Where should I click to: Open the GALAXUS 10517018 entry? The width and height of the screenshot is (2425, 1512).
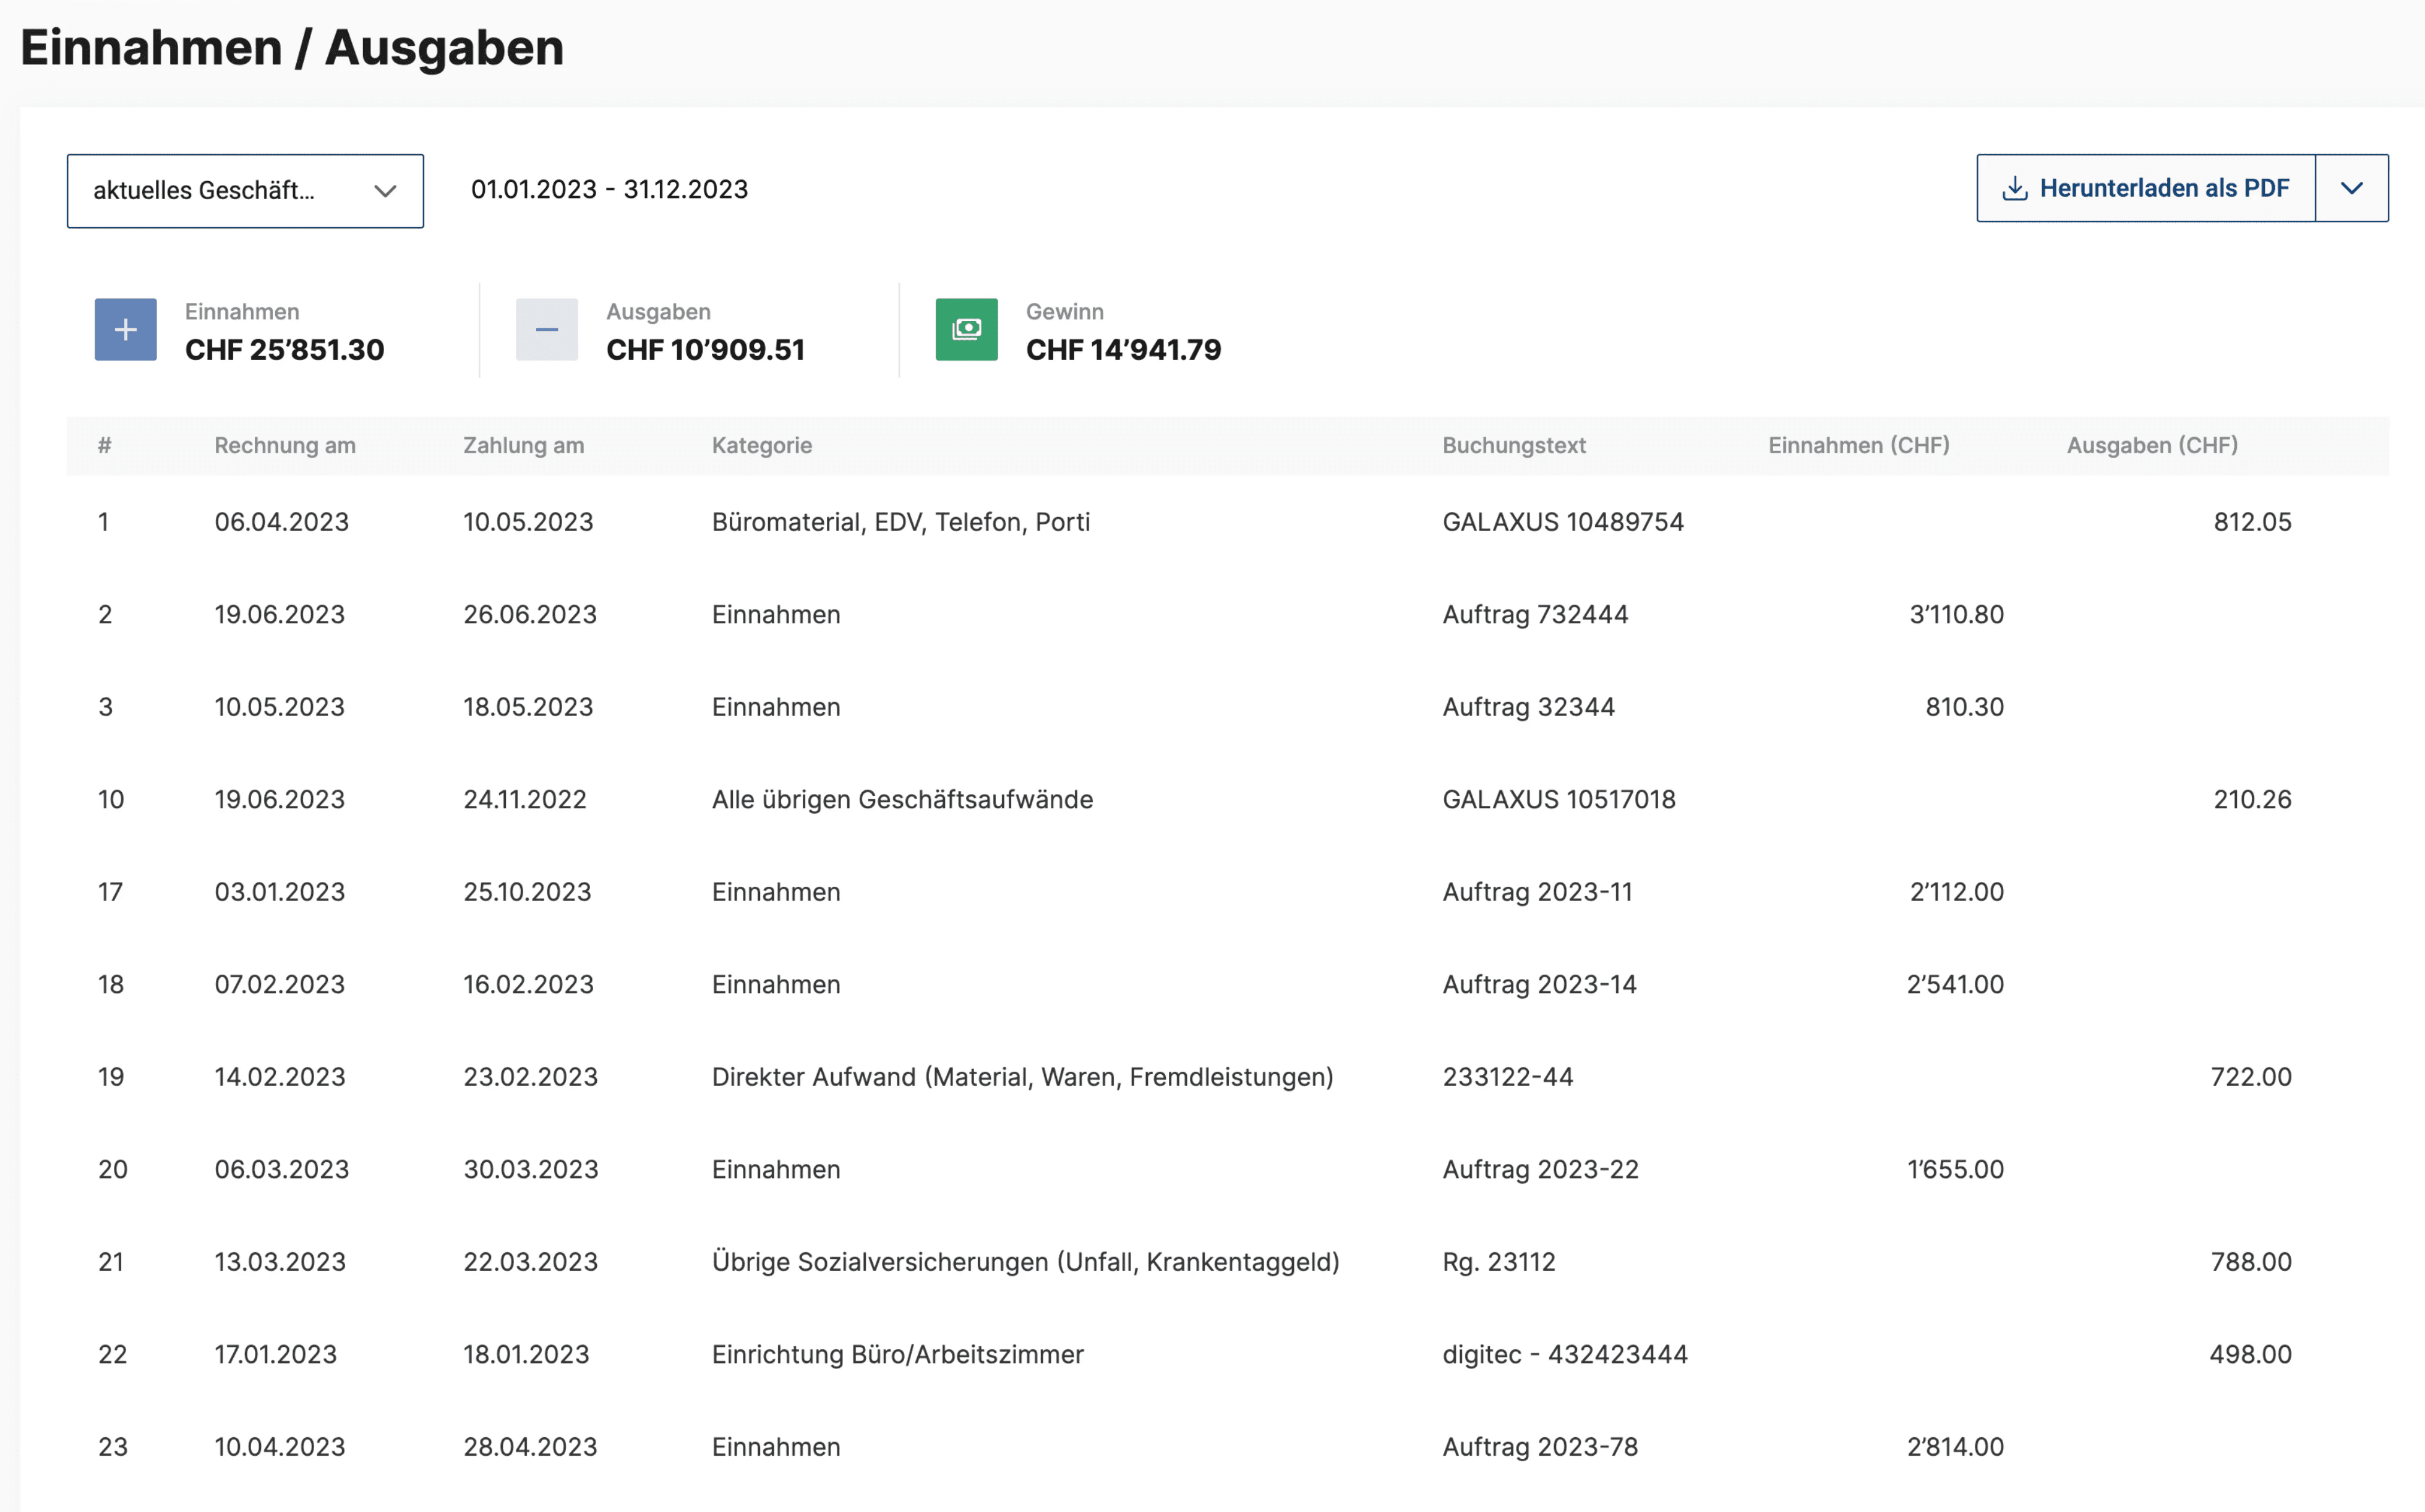click(1558, 799)
